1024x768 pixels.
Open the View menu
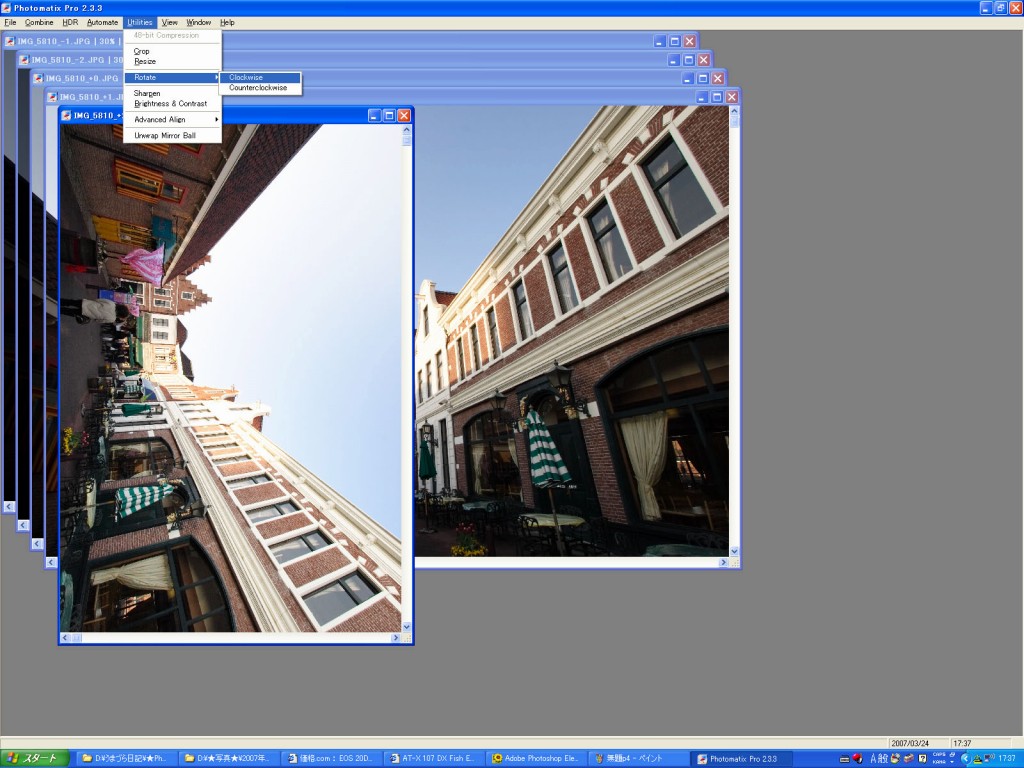click(170, 22)
